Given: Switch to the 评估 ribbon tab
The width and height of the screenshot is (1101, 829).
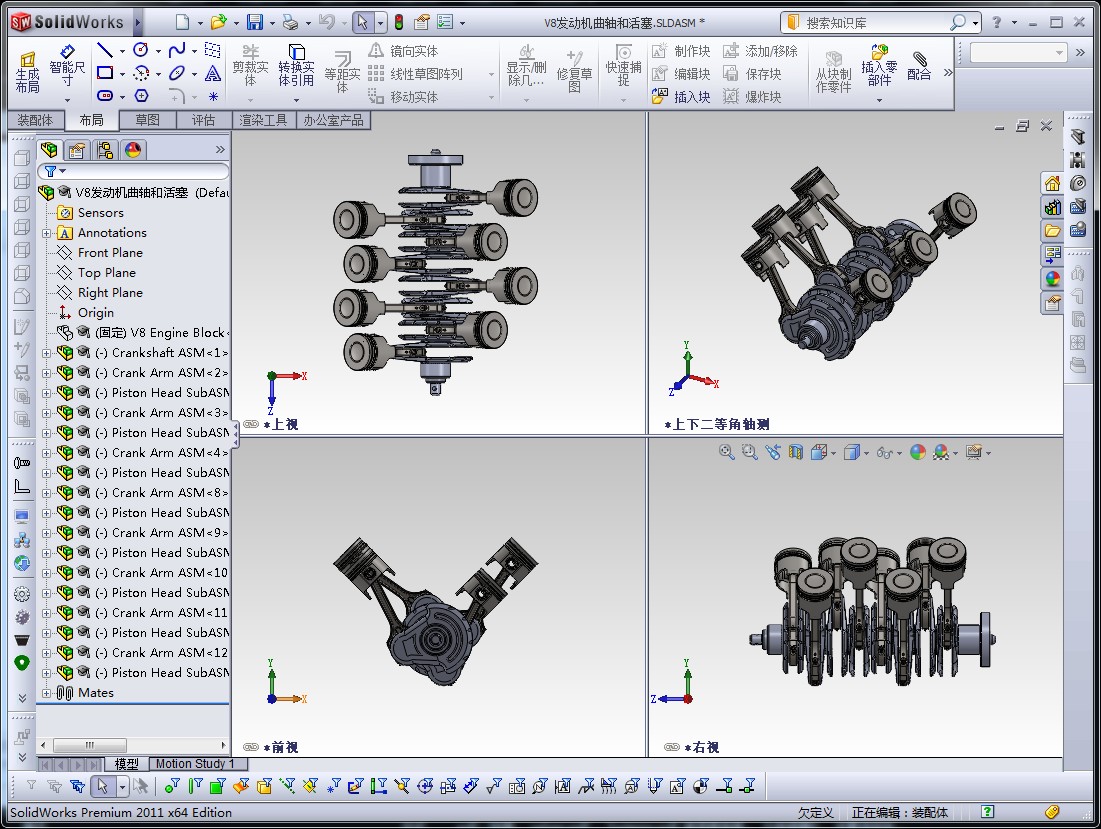Looking at the screenshot, I should point(203,119).
